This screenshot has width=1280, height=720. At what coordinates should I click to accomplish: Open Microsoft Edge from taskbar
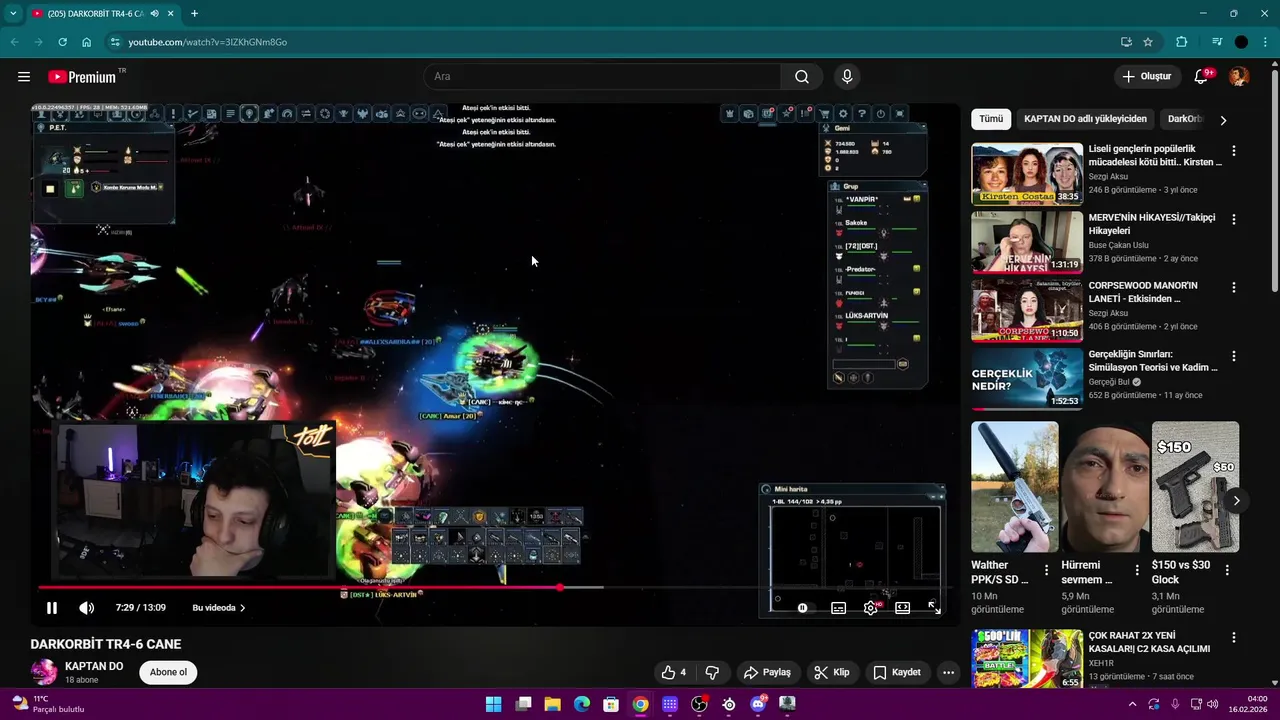tap(582, 704)
